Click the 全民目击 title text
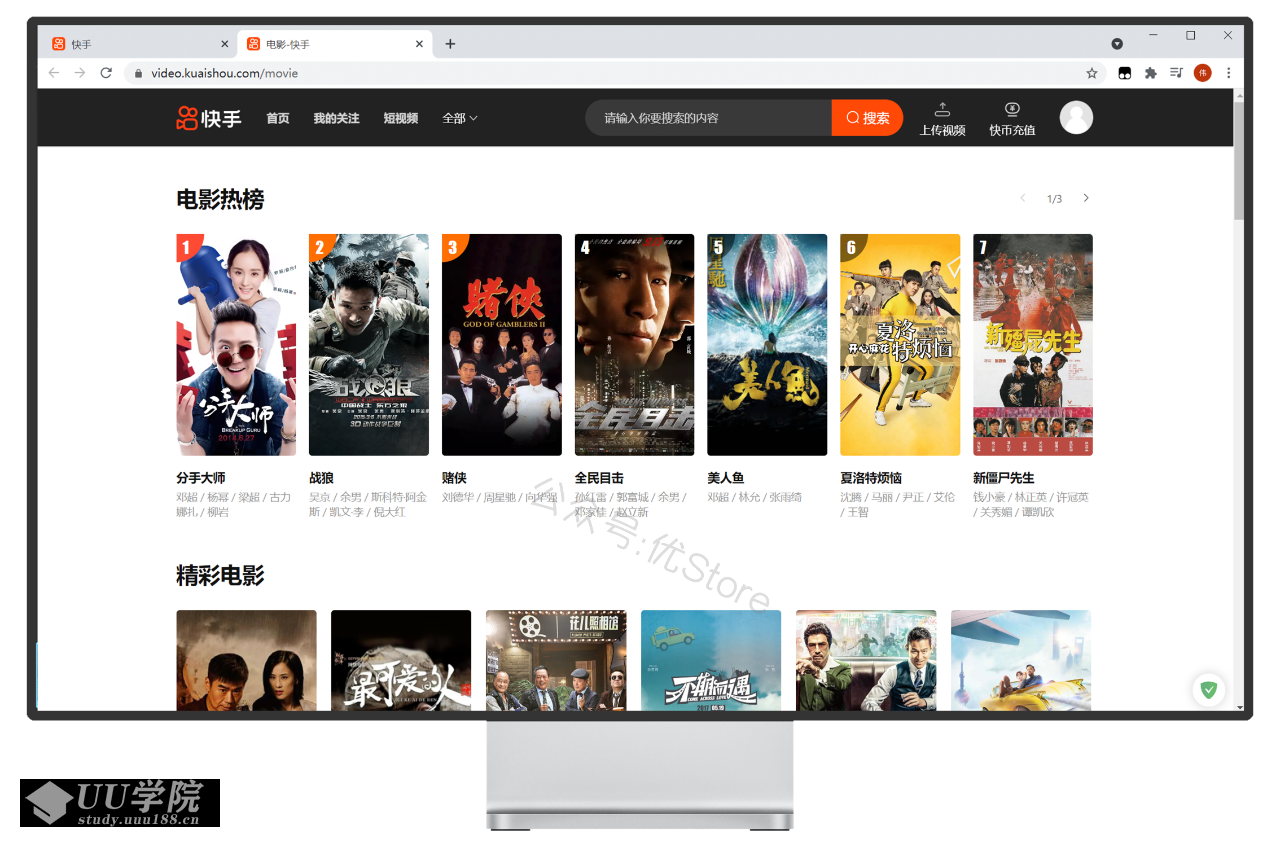Image resolution: width=1280 pixels, height=847 pixels. [x=599, y=478]
